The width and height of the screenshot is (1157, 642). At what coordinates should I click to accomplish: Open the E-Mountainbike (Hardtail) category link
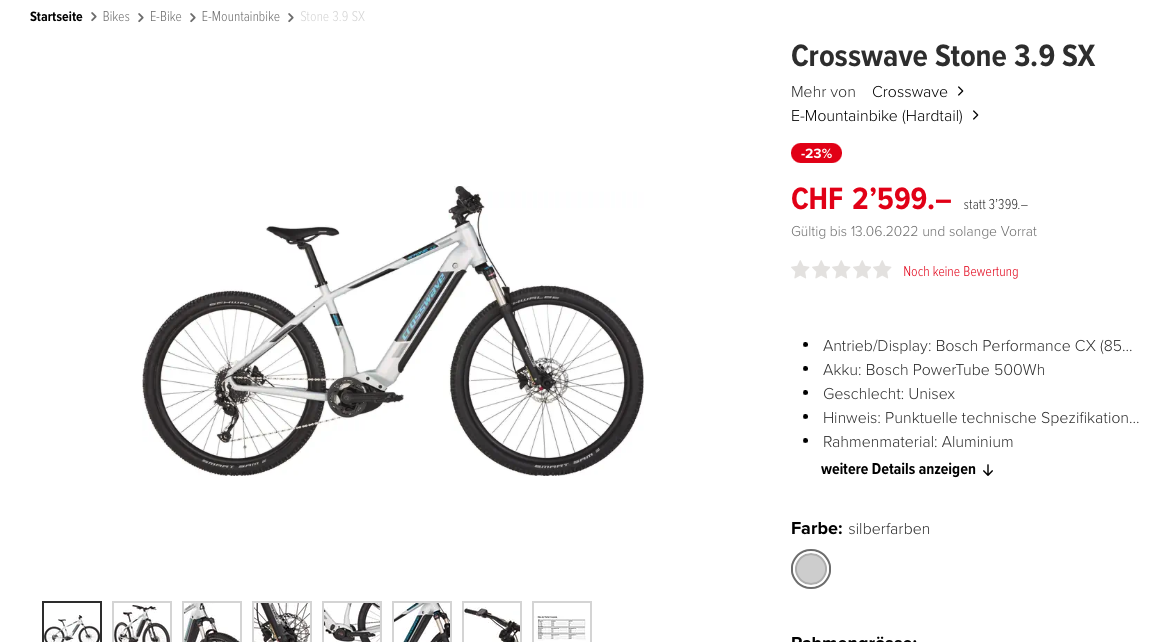point(877,116)
